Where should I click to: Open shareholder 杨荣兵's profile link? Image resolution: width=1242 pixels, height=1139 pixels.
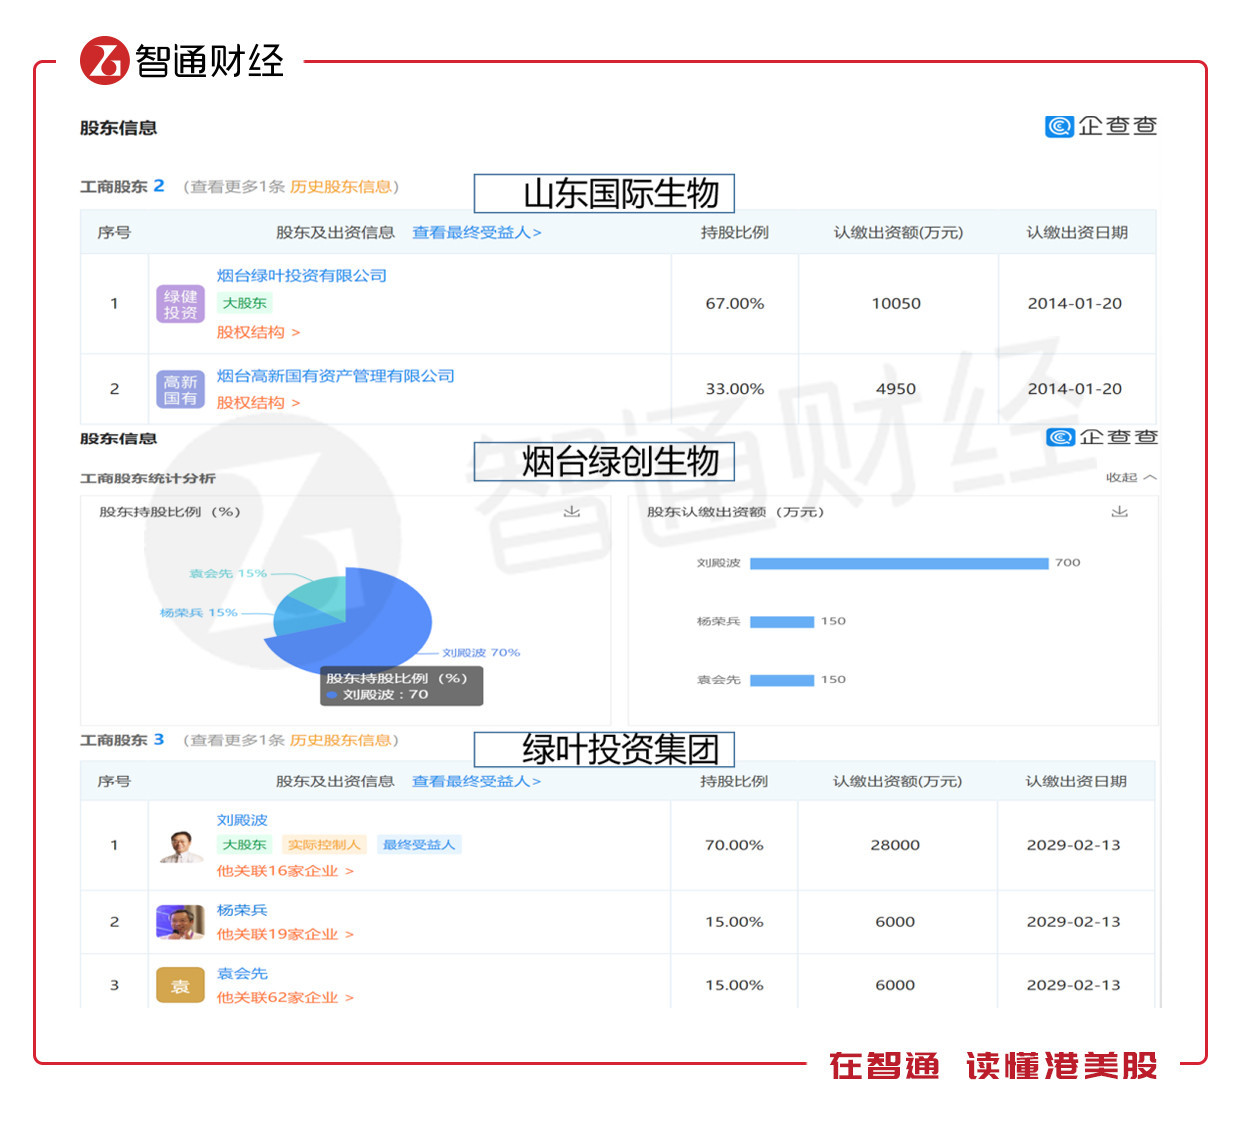click(242, 910)
